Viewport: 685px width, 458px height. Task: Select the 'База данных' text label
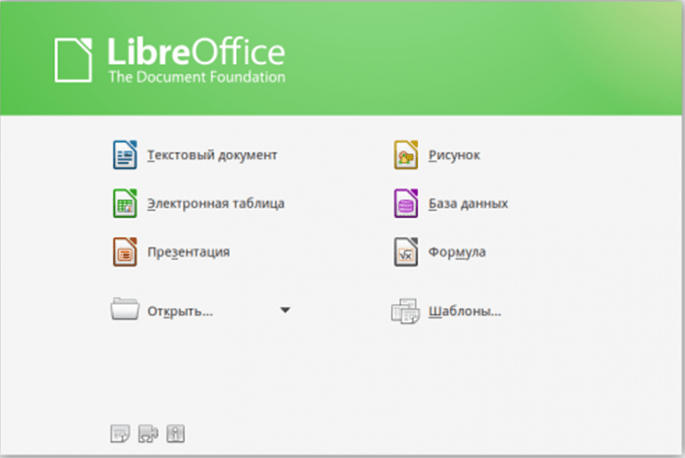[468, 203]
